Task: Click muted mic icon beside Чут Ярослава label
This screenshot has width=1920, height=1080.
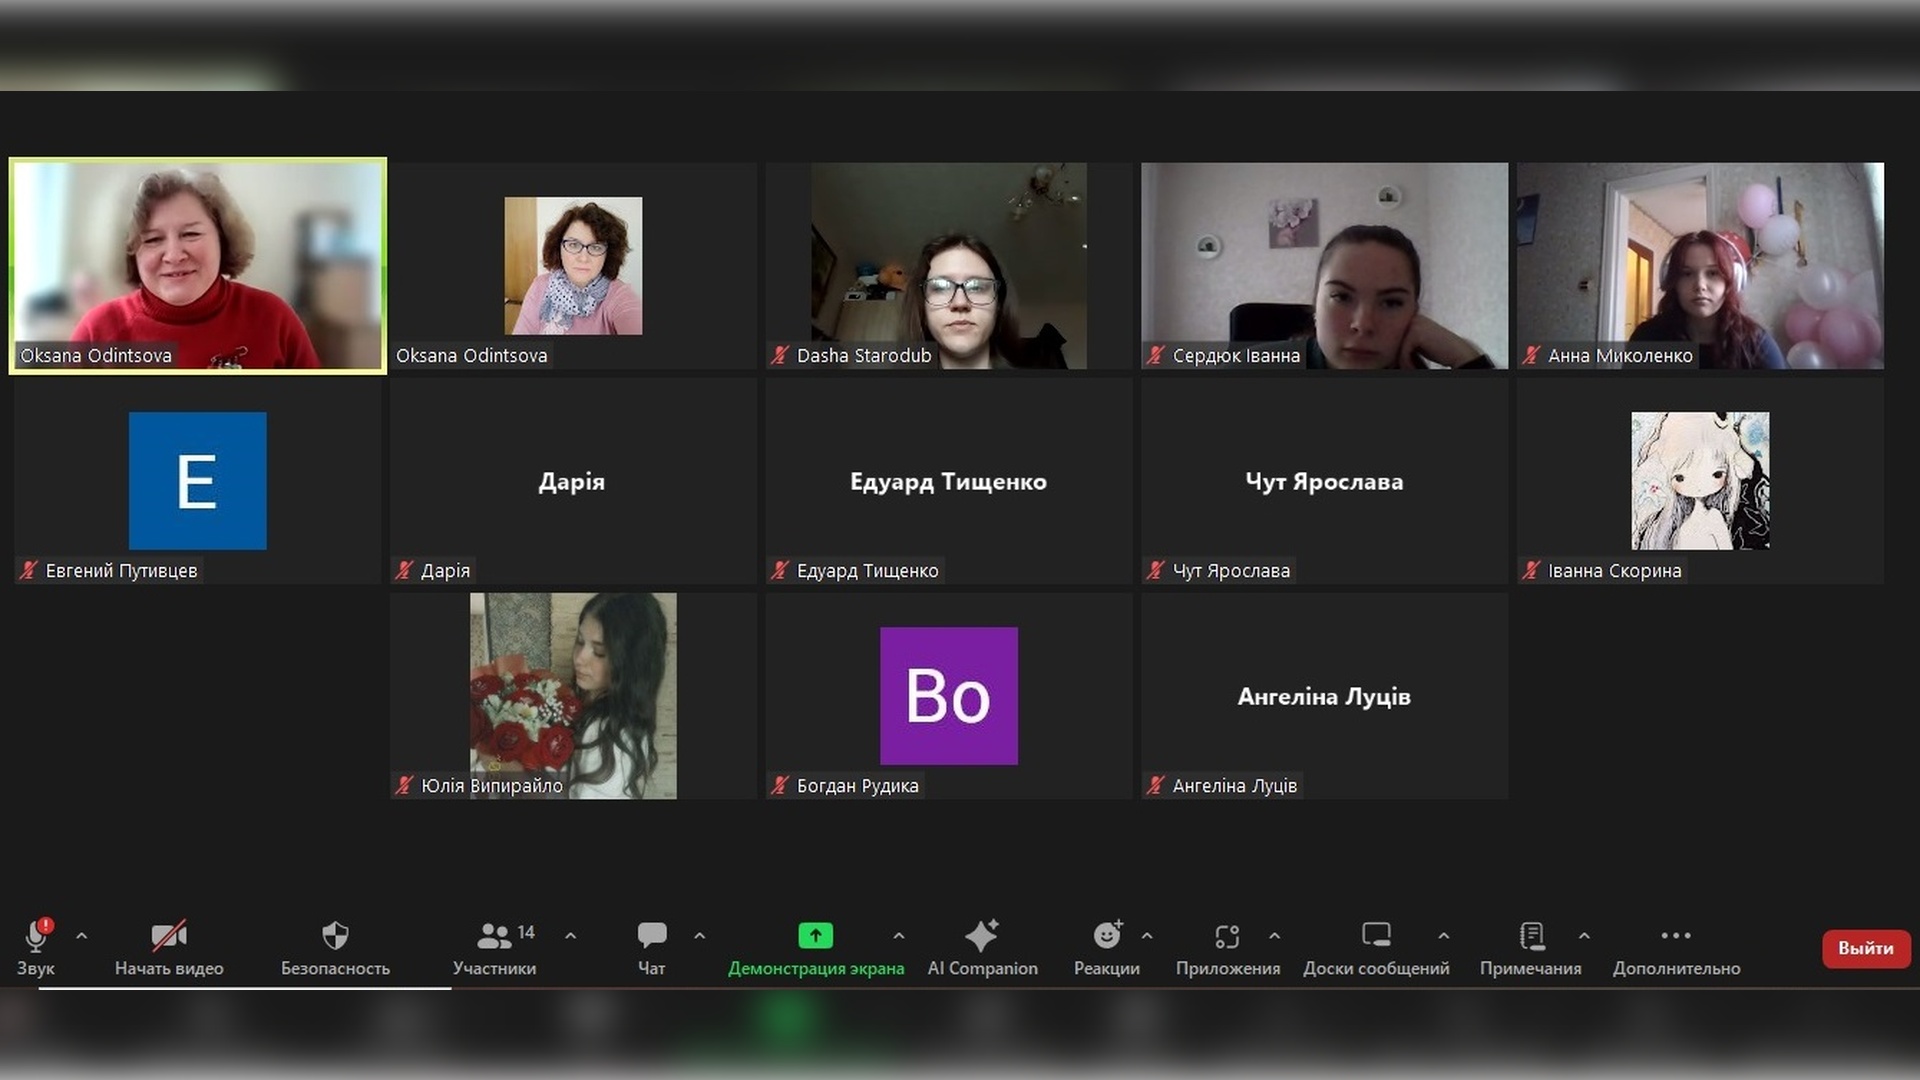Action: 1157,570
